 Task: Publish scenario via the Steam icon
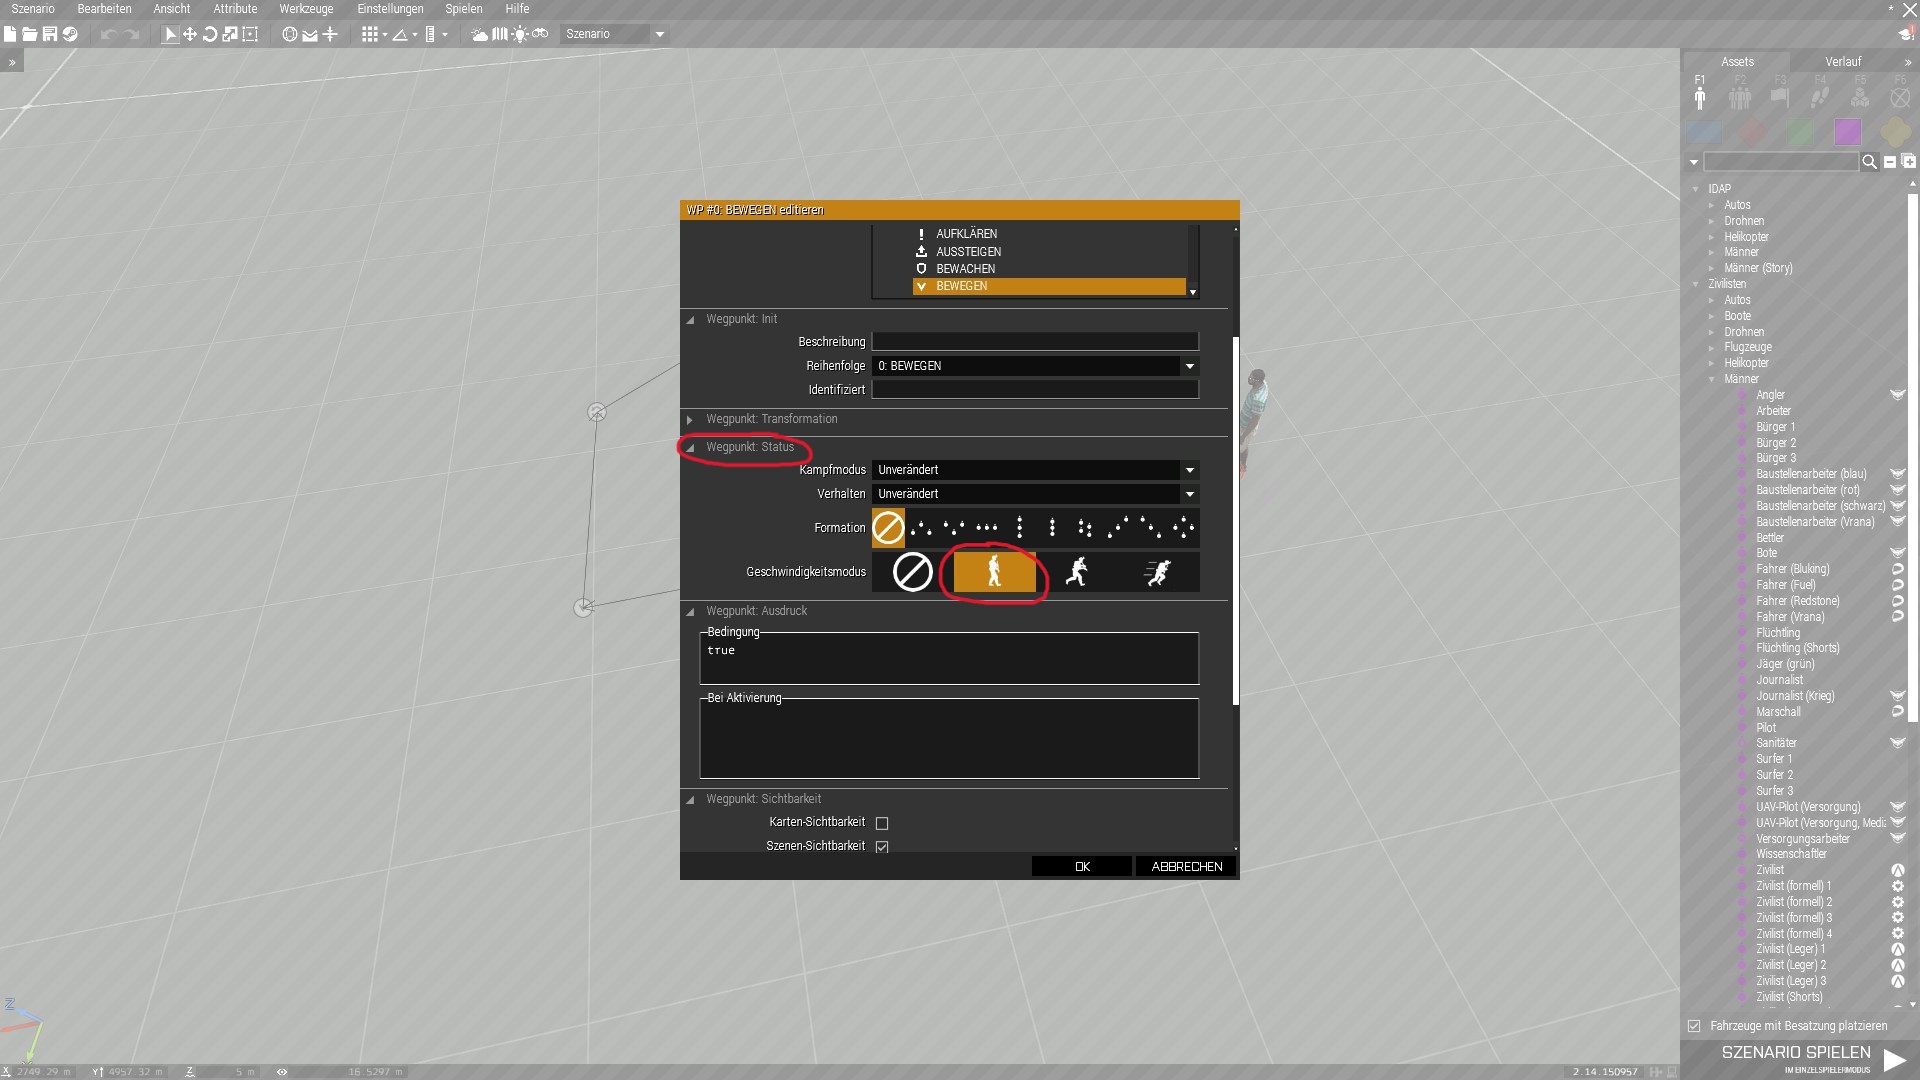point(70,34)
